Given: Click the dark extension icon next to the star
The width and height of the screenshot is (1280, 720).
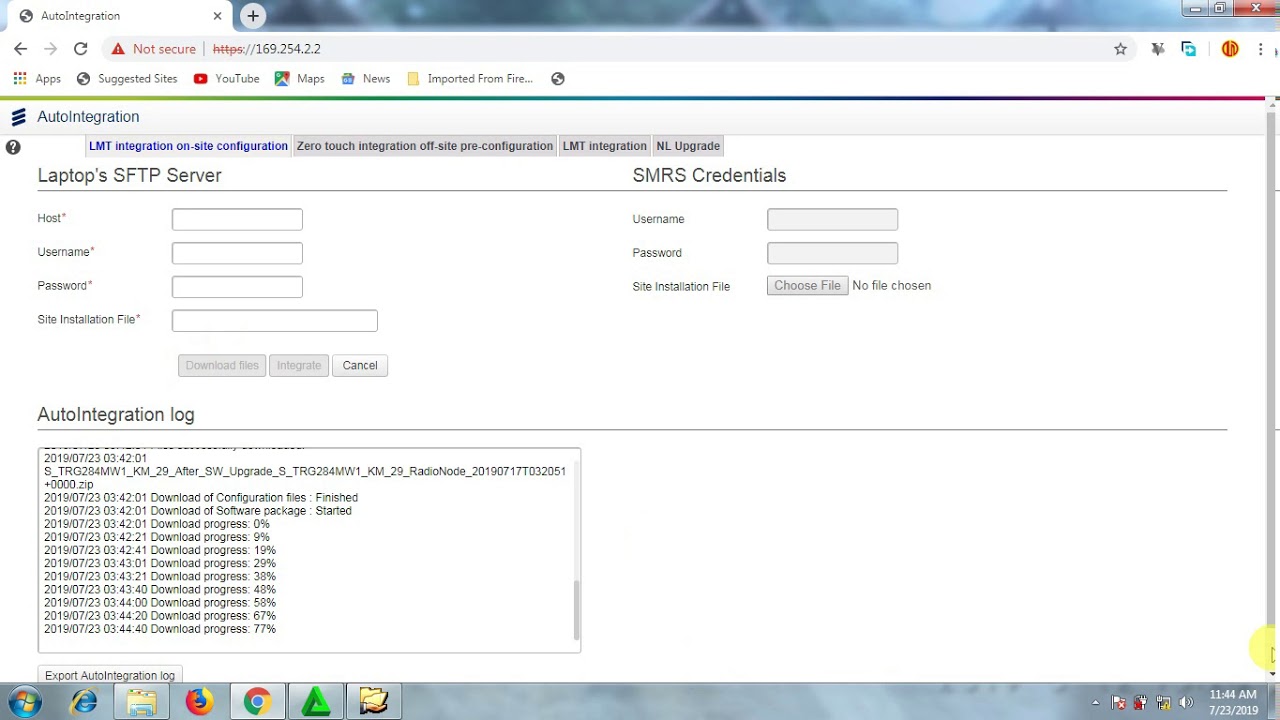Looking at the screenshot, I should [x=1158, y=49].
